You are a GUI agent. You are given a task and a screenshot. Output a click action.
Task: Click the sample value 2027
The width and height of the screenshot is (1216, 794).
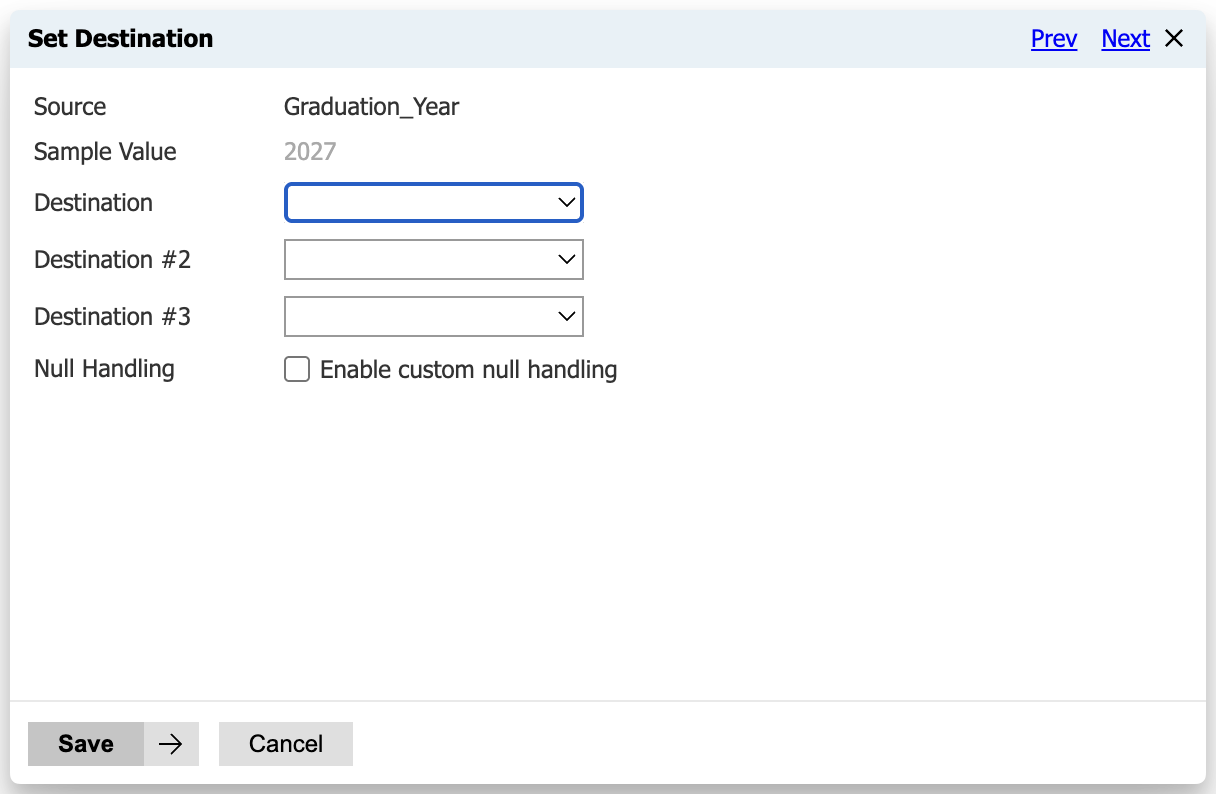pos(310,152)
